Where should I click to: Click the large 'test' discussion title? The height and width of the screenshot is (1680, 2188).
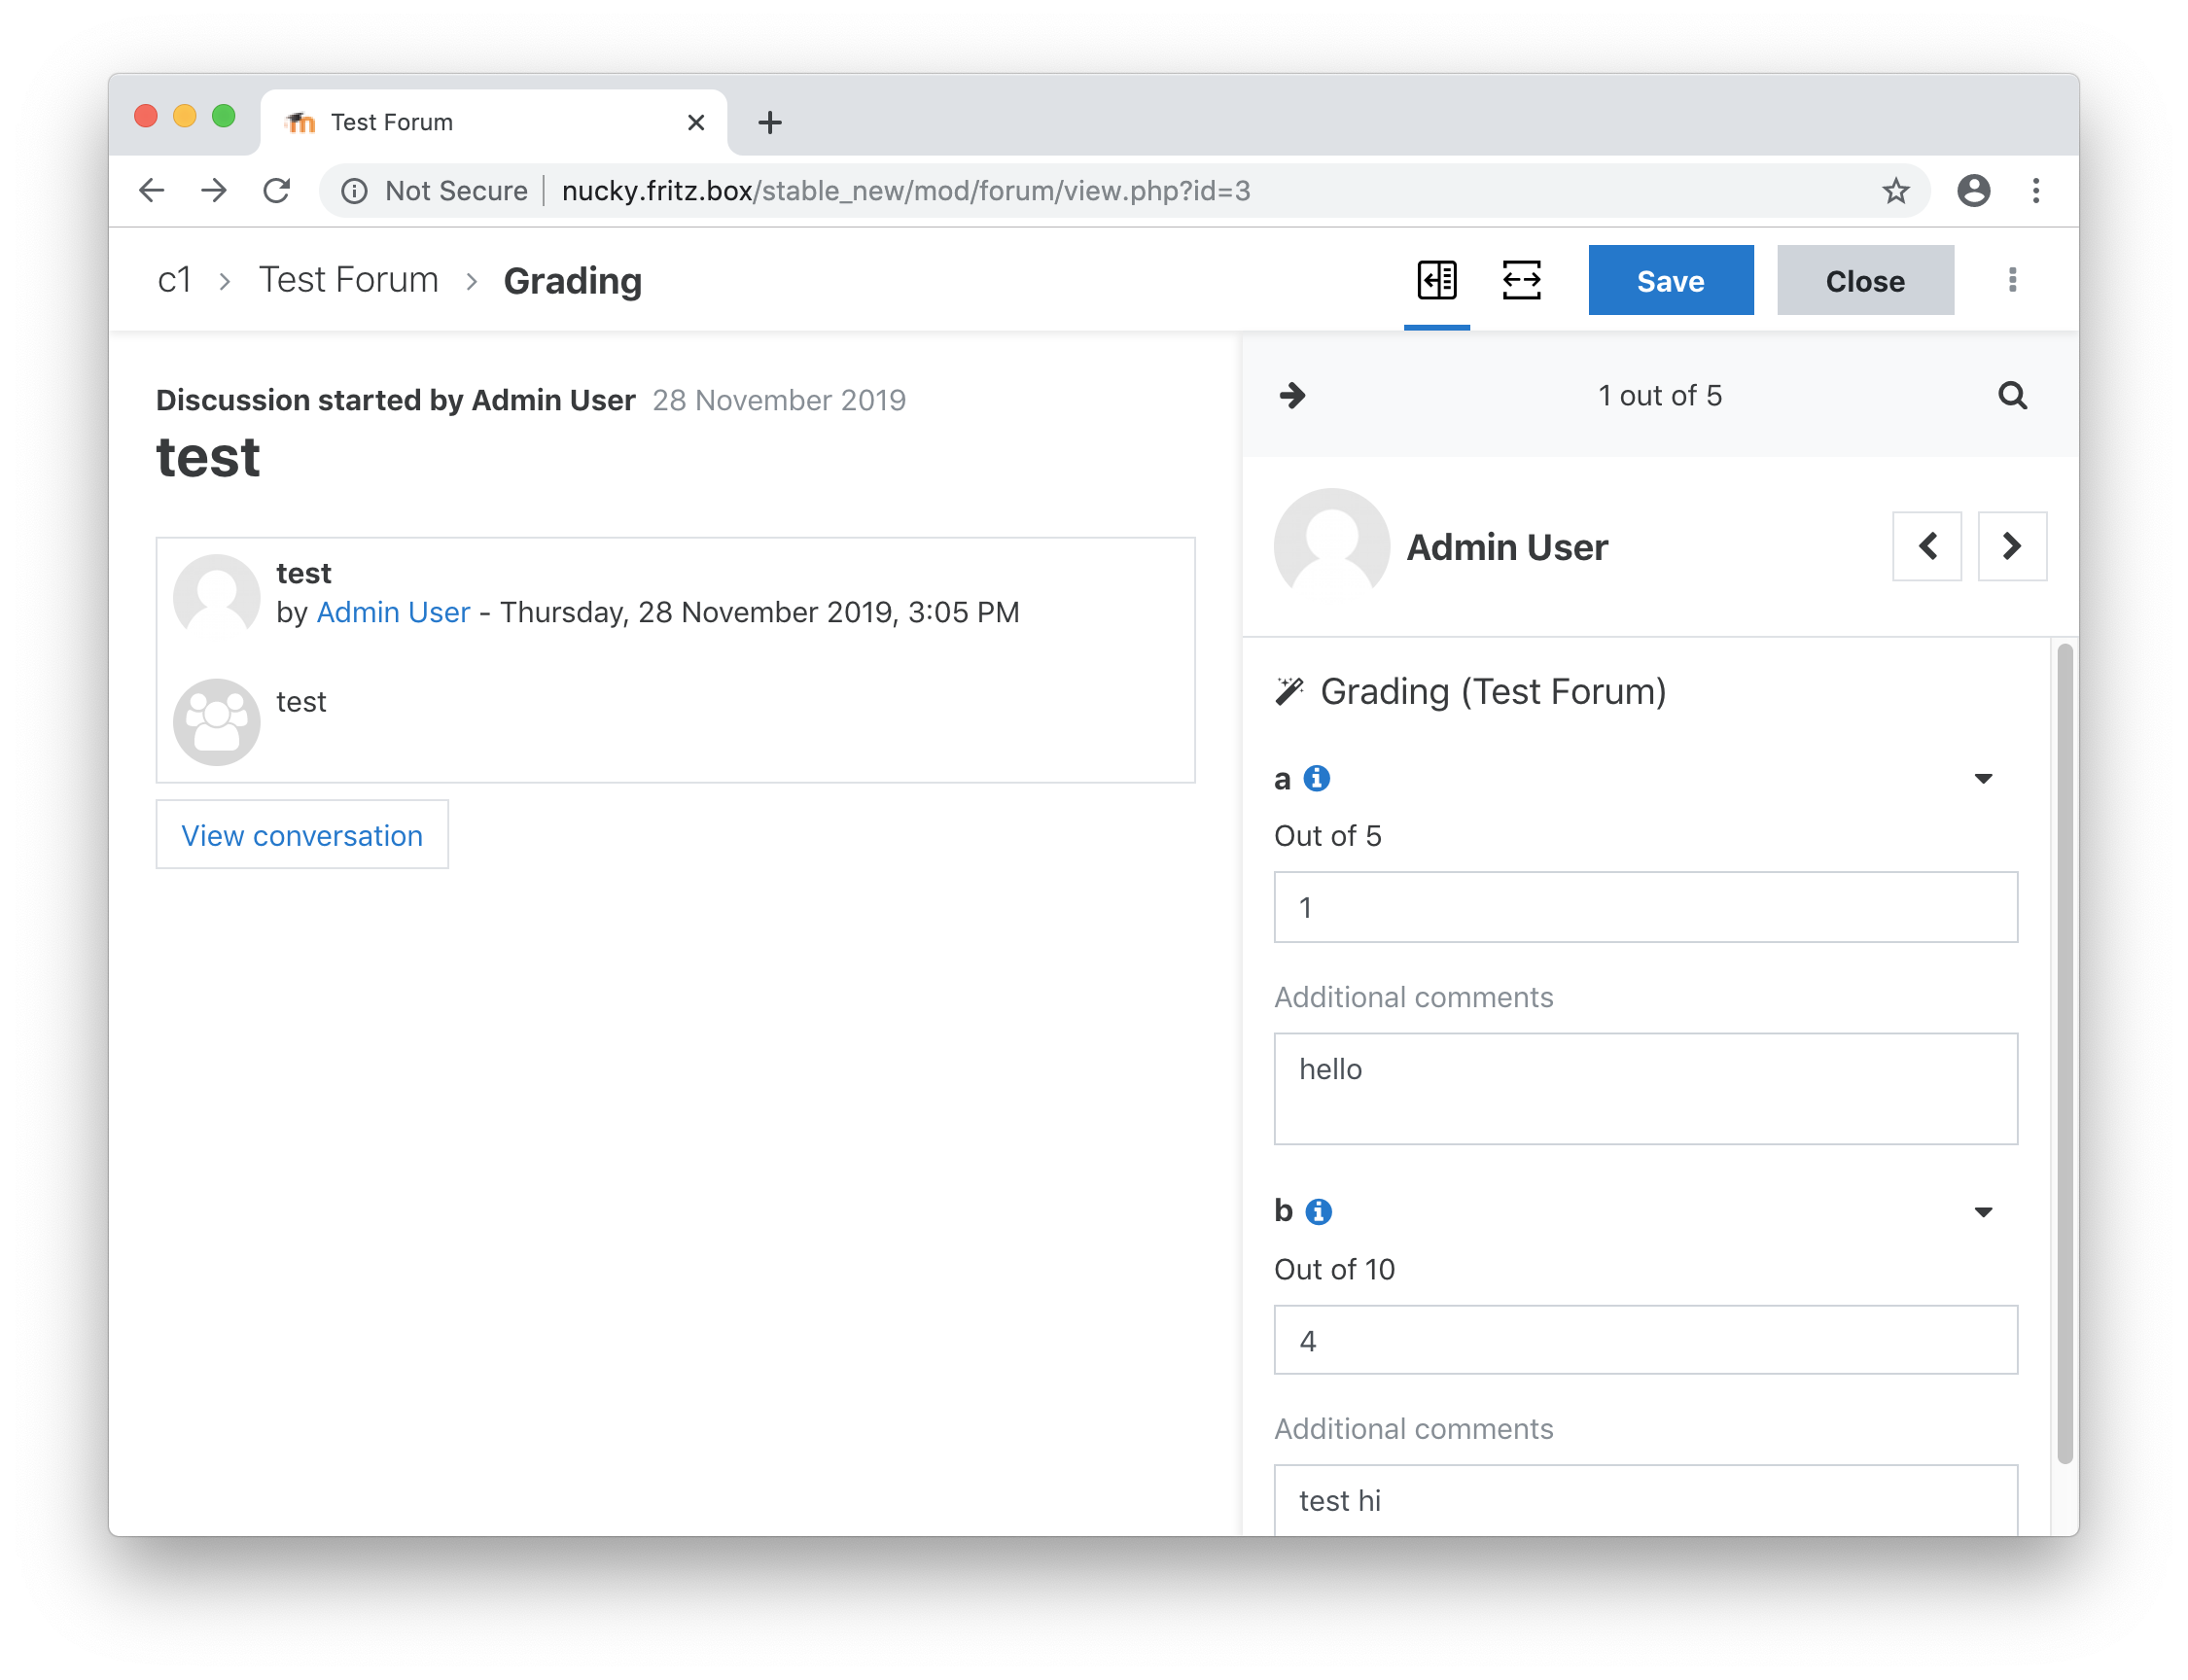coord(208,458)
